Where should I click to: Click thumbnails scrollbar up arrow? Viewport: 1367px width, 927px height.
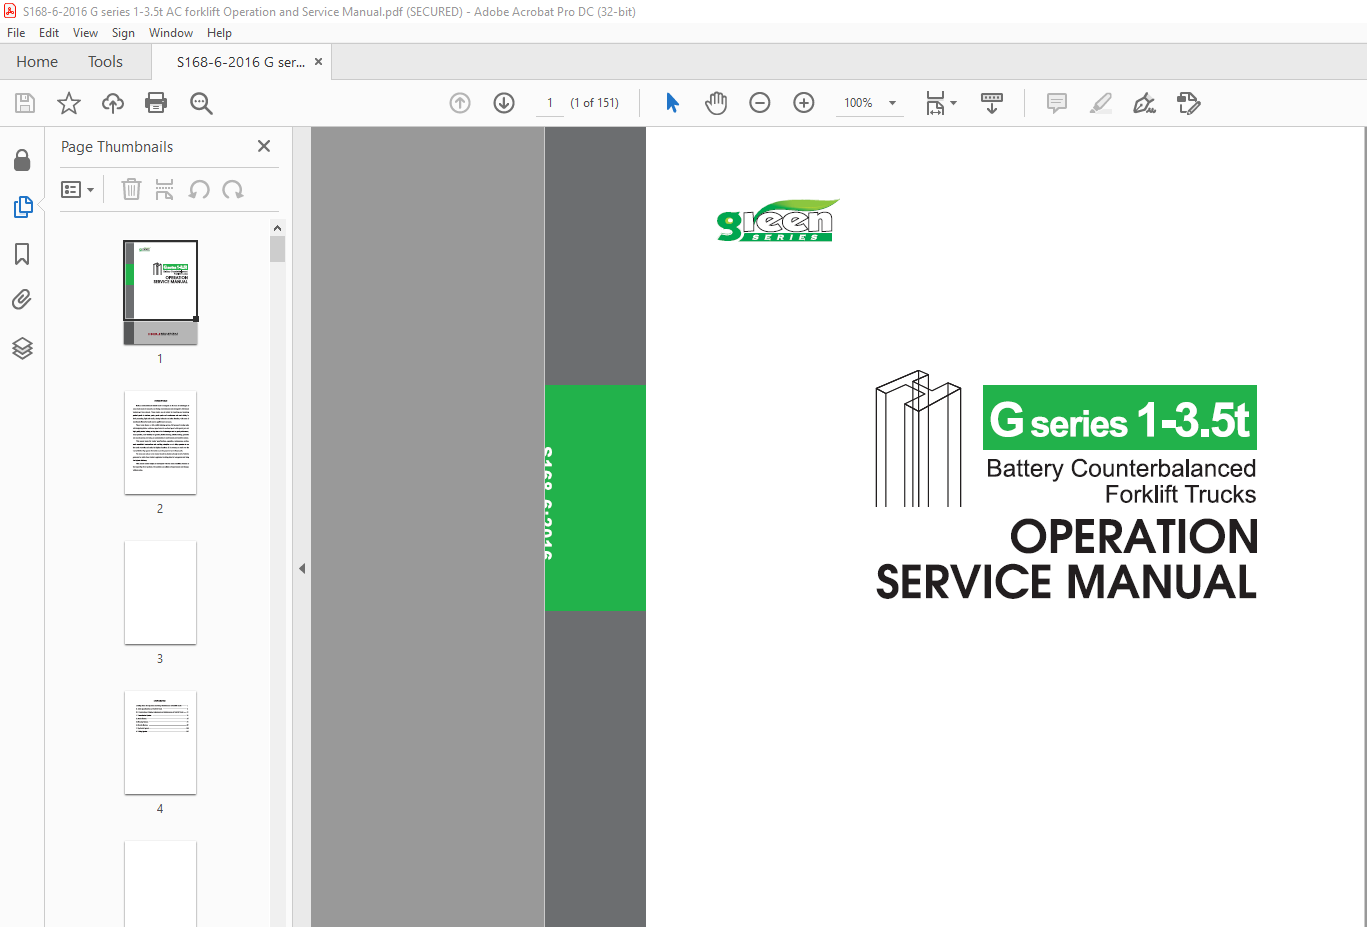(x=277, y=228)
